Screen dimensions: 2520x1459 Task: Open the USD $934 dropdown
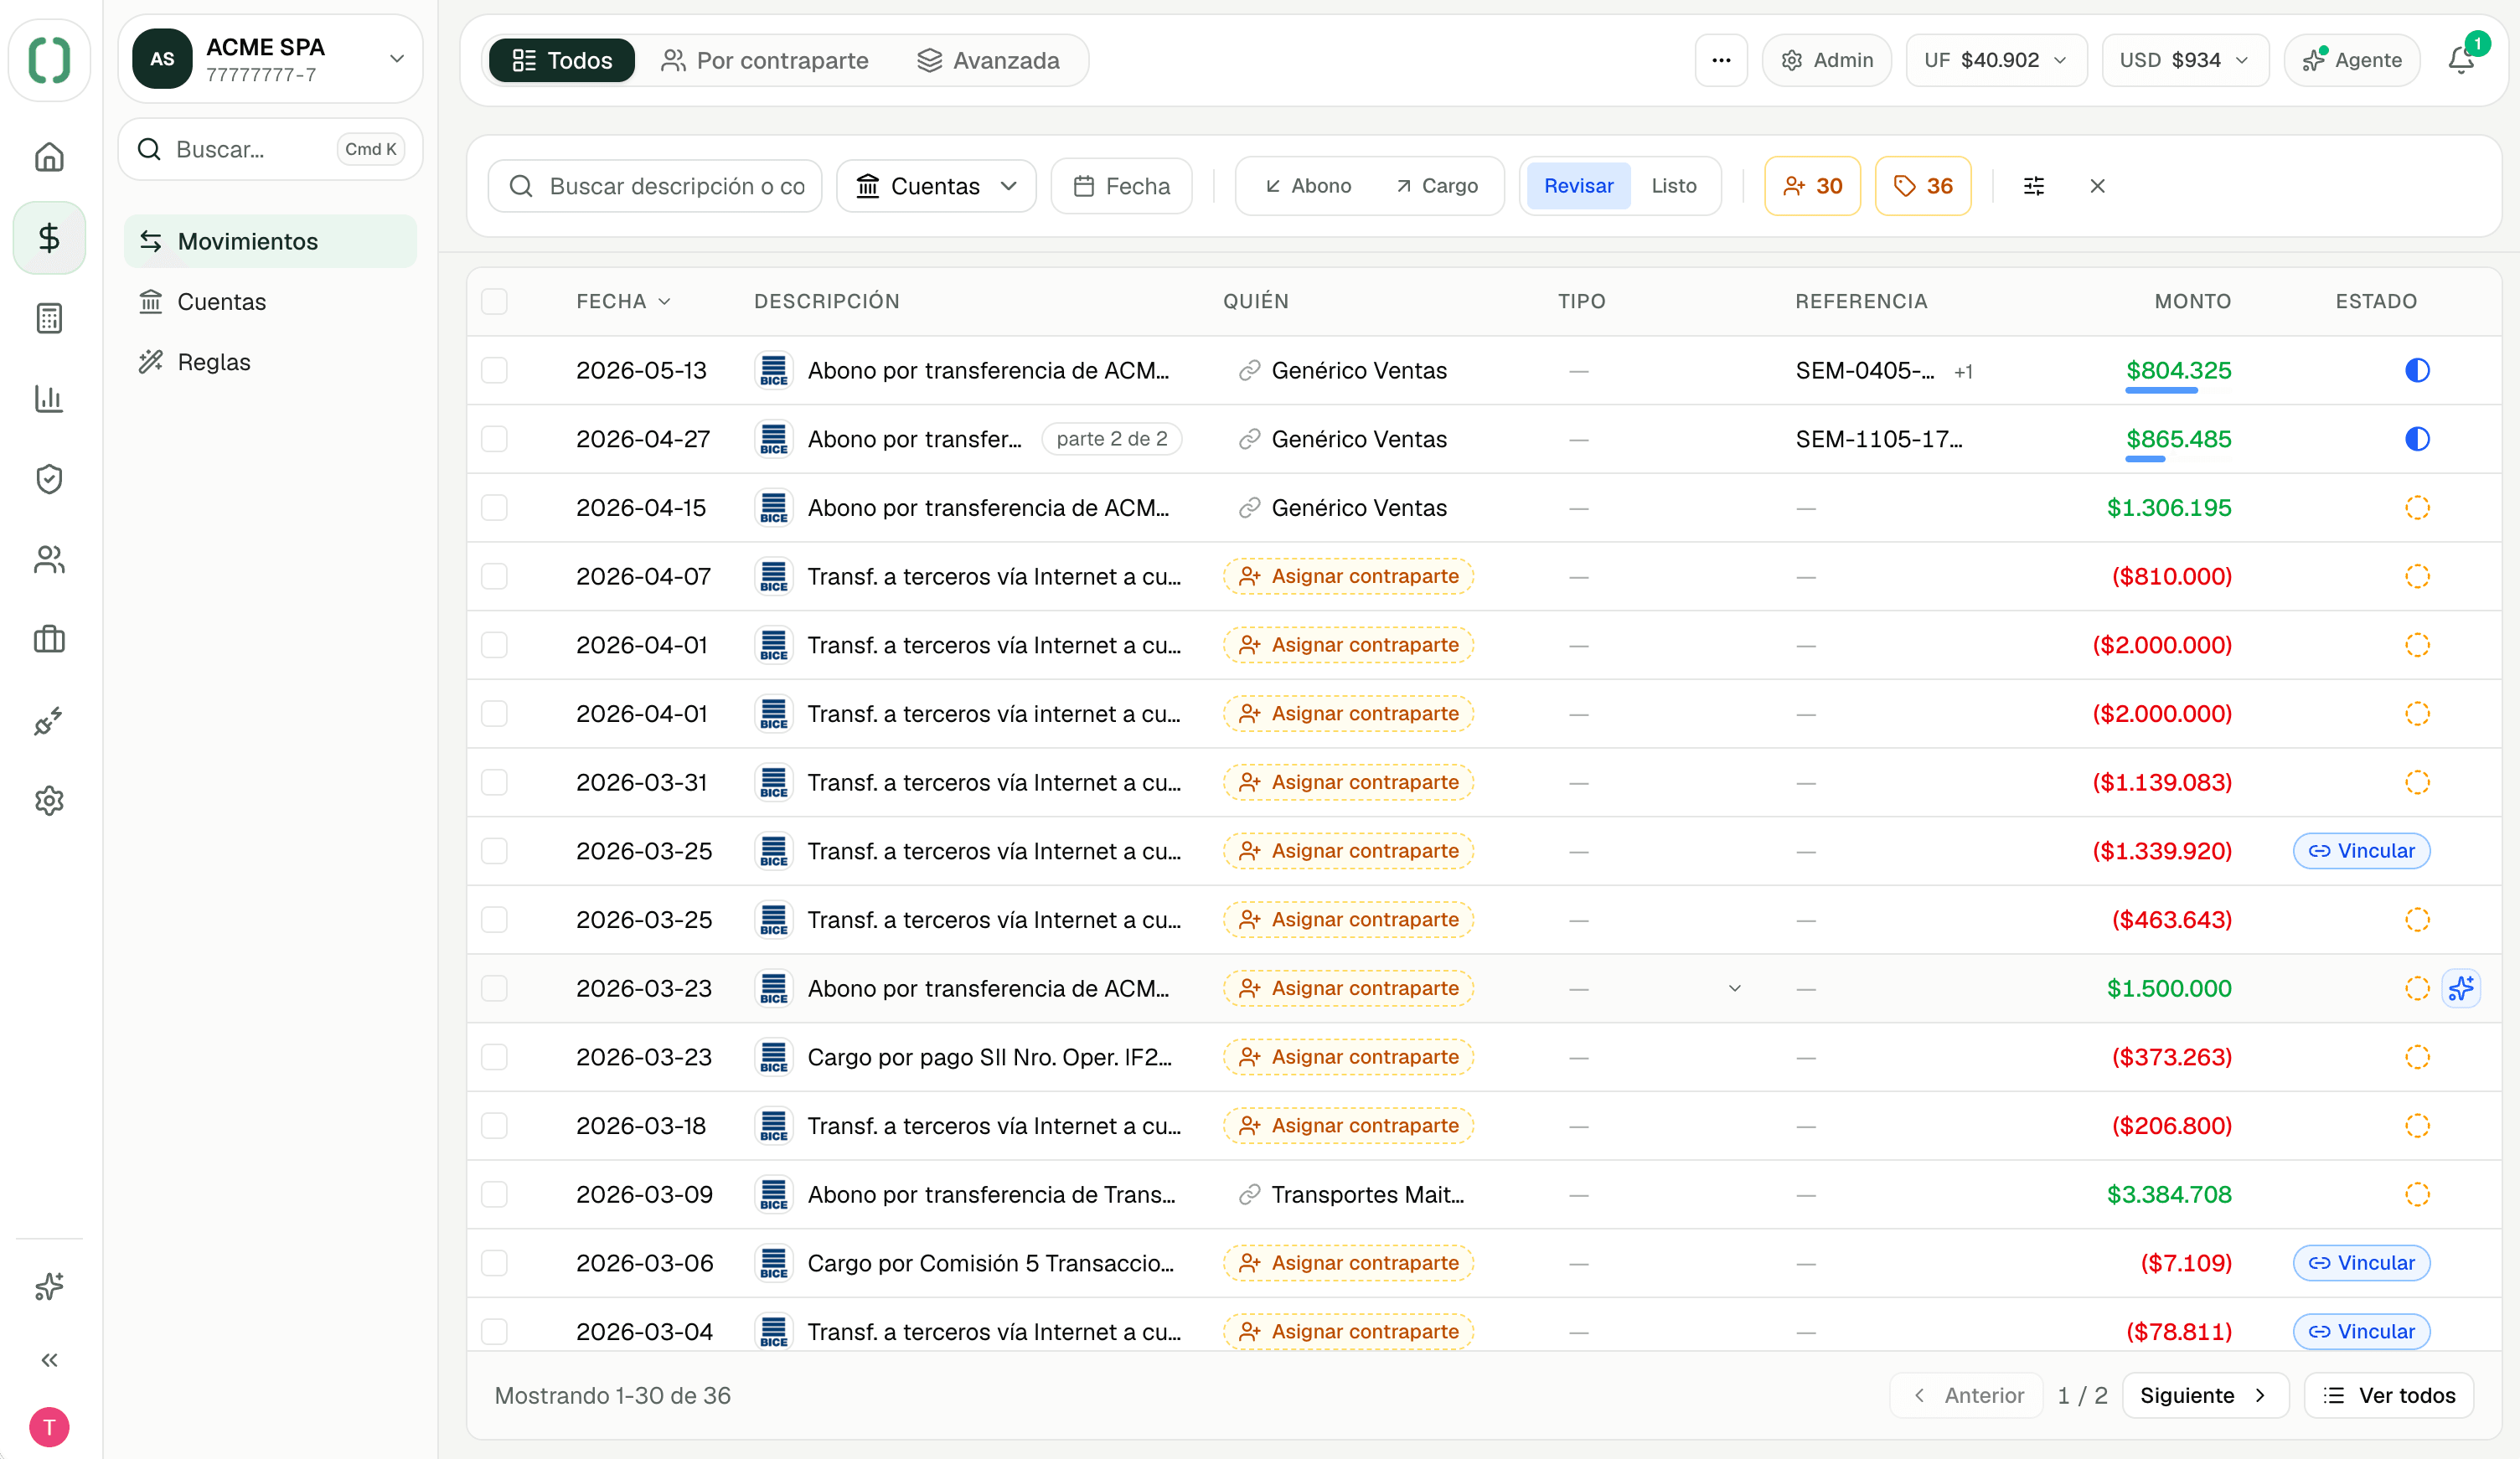click(2185, 60)
